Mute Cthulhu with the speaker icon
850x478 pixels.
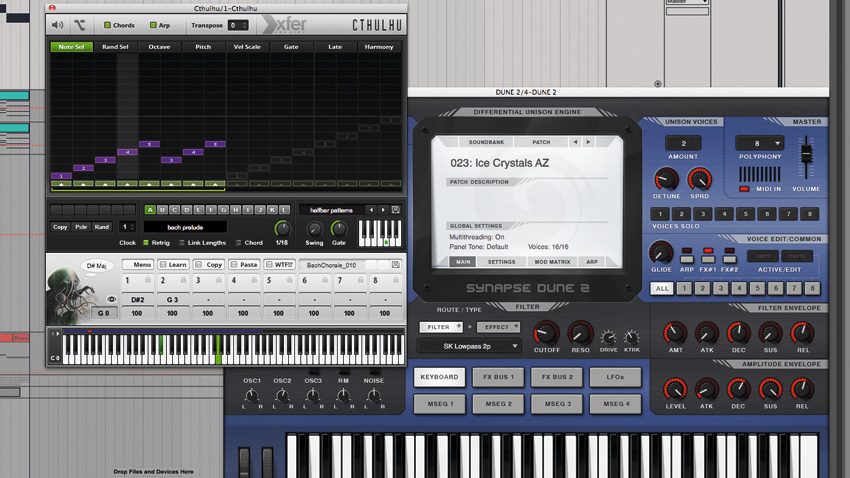click(57, 25)
